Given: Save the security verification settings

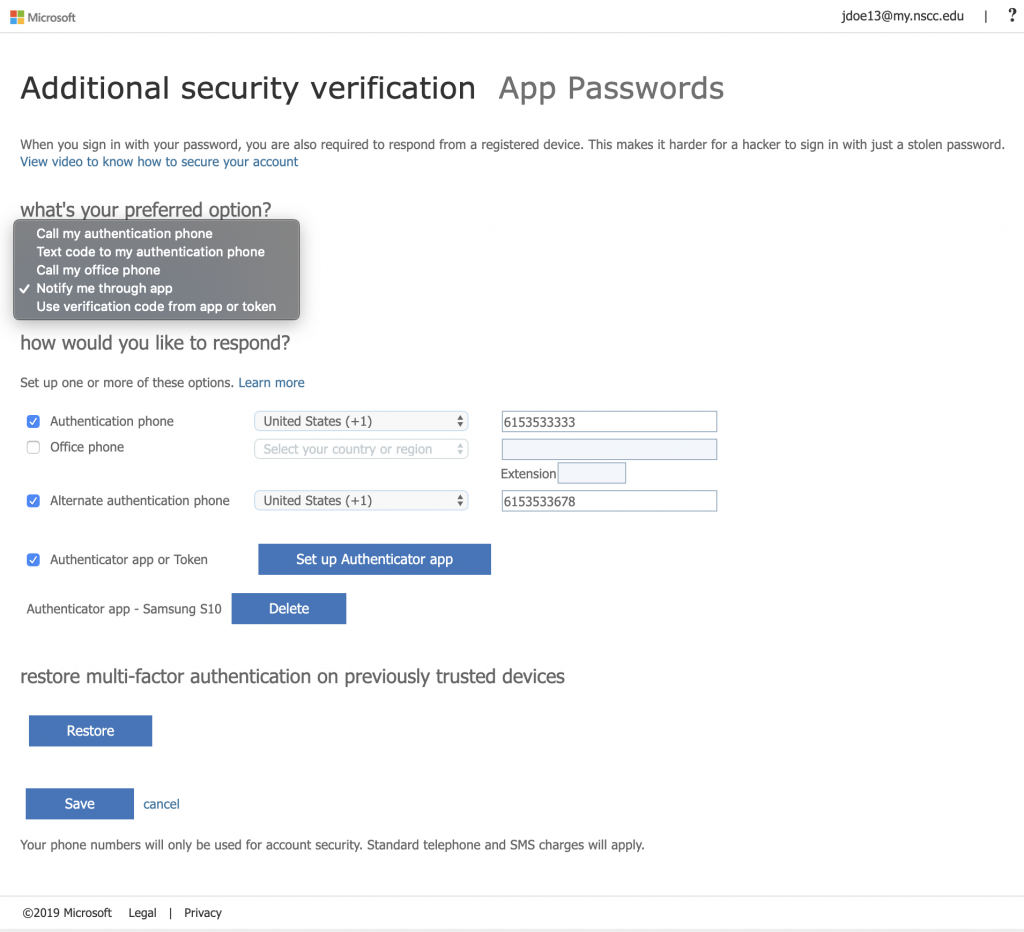Looking at the screenshot, I should tap(80, 804).
